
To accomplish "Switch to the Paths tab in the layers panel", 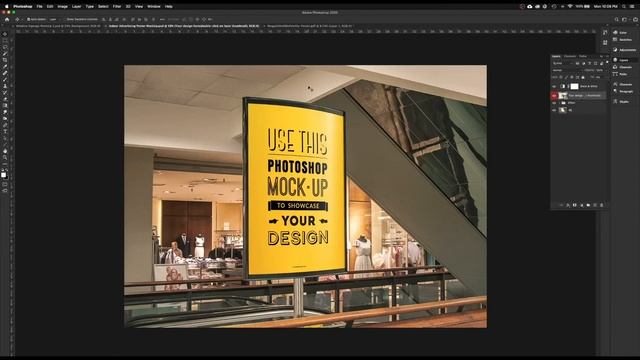I will [583, 56].
